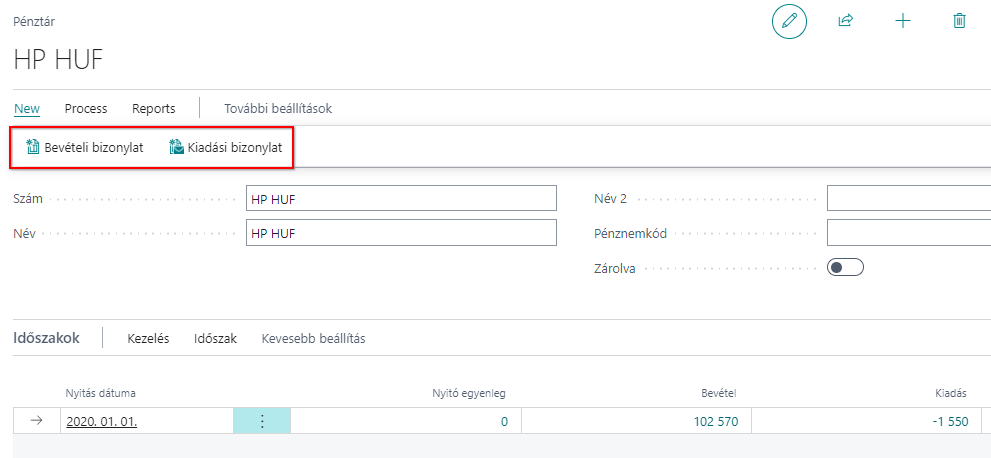This screenshot has height=458, width=991.
Task: Click the Pénznemkód input field
Action: (x=909, y=233)
